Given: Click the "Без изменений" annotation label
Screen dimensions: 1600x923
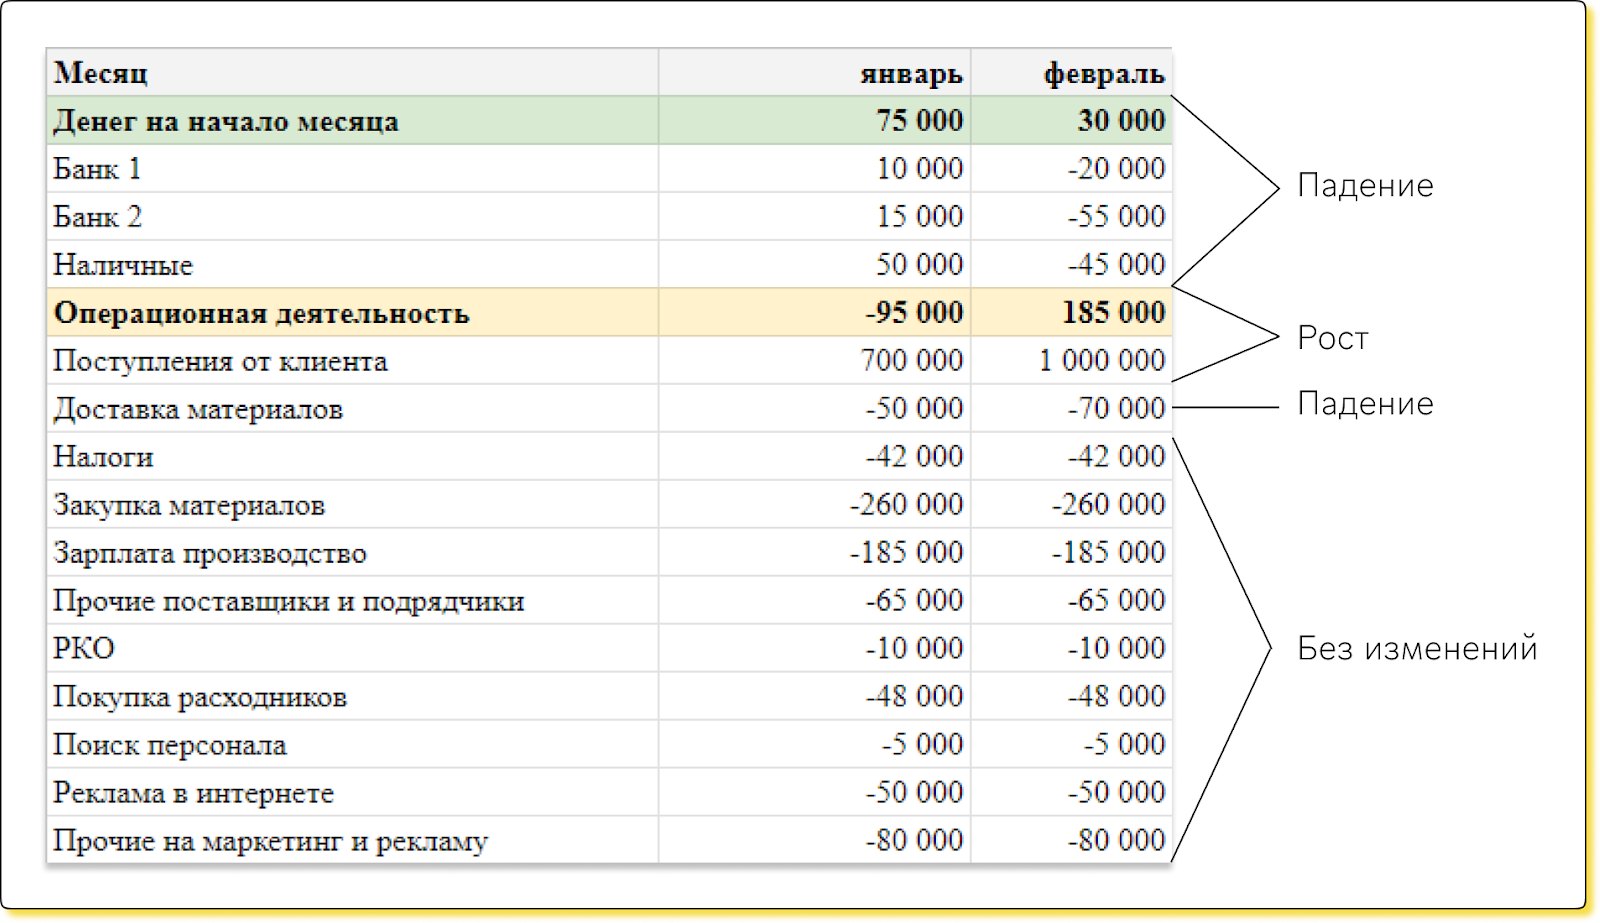Looking at the screenshot, I should pyautogui.click(x=1416, y=649).
